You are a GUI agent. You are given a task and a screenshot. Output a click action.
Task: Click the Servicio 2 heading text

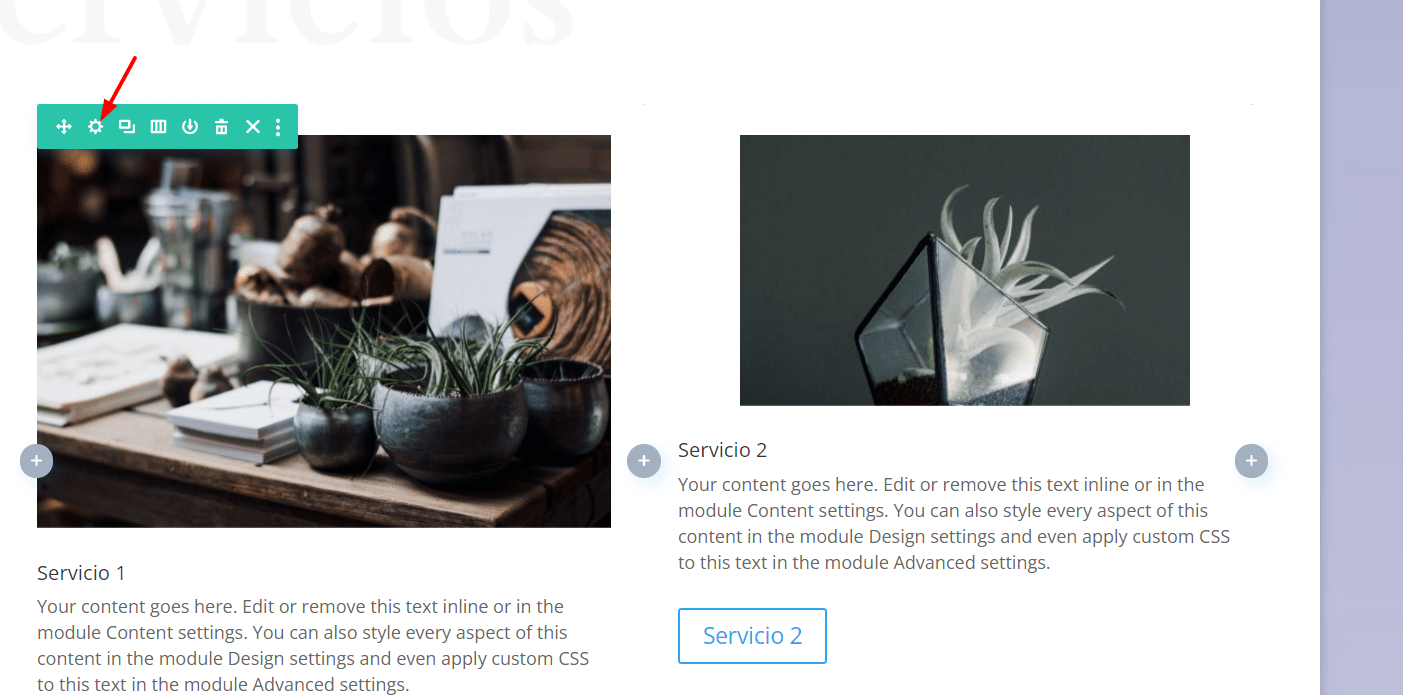(722, 450)
